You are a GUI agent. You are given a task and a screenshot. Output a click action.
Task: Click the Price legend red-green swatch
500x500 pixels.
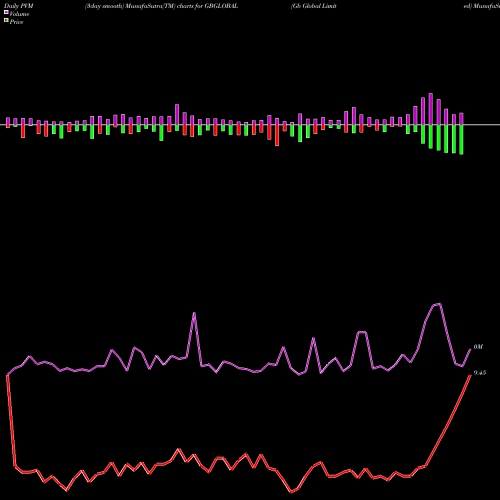(x=6, y=21)
